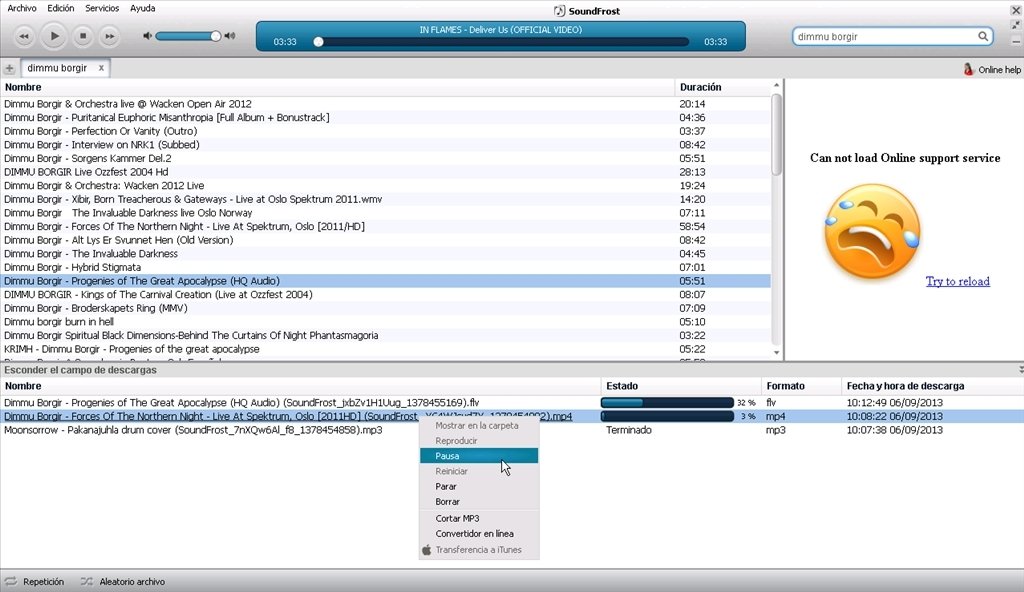
Task: Go to the previous track
Action: (x=24, y=37)
